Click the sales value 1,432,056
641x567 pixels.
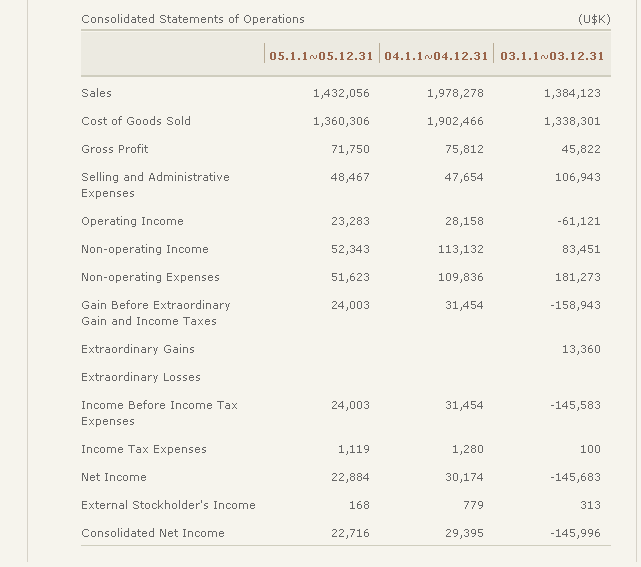click(341, 93)
